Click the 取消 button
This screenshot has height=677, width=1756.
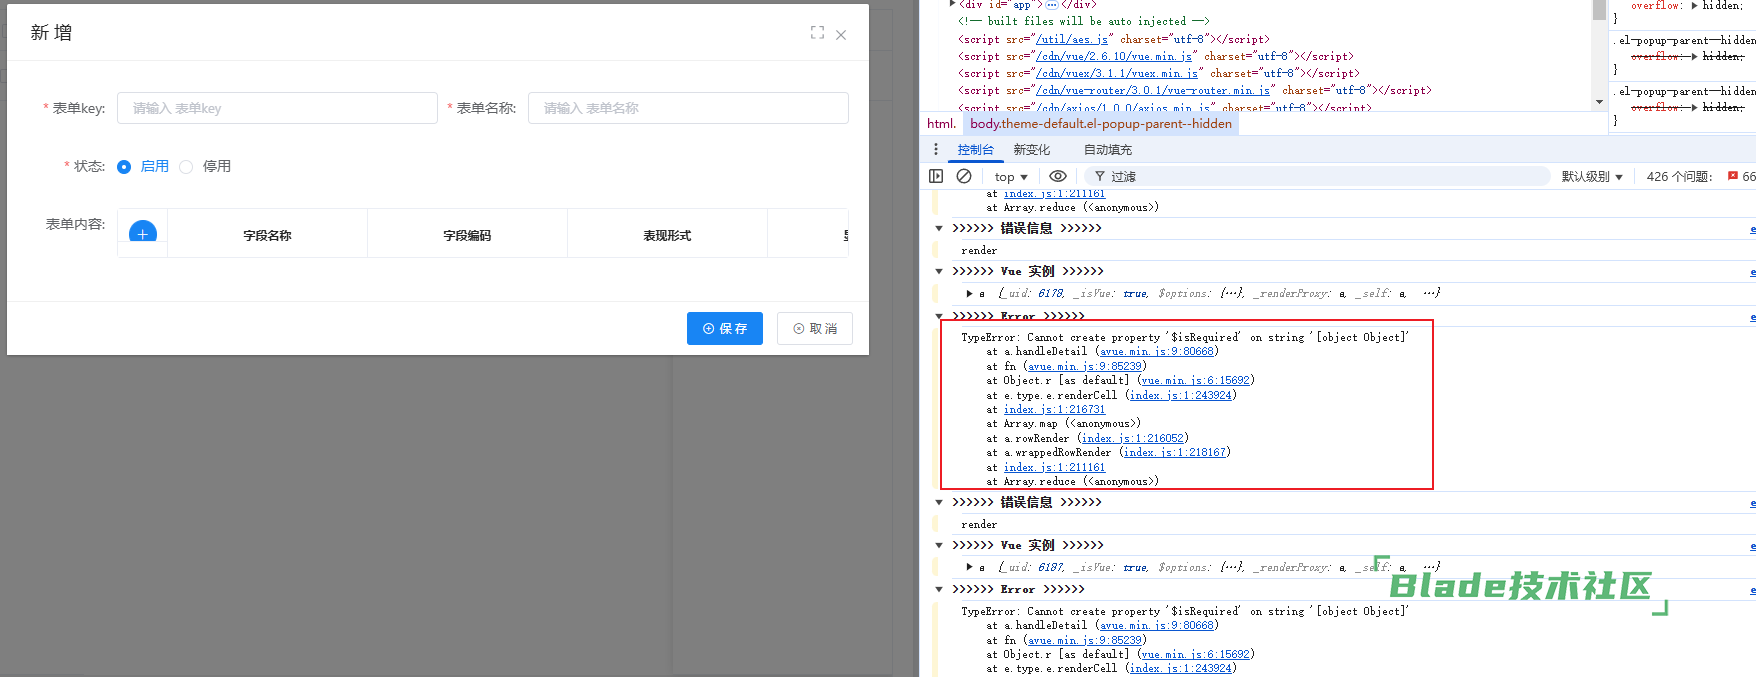(x=815, y=329)
